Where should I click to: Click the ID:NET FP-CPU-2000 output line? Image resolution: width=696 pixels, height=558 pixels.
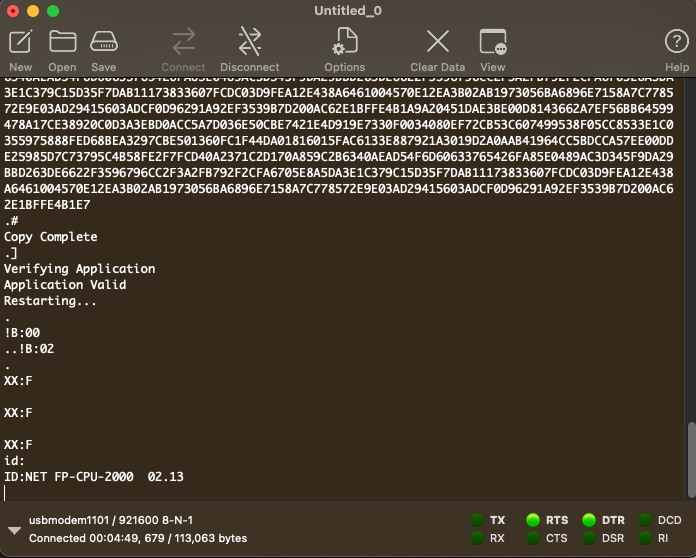click(94, 477)
